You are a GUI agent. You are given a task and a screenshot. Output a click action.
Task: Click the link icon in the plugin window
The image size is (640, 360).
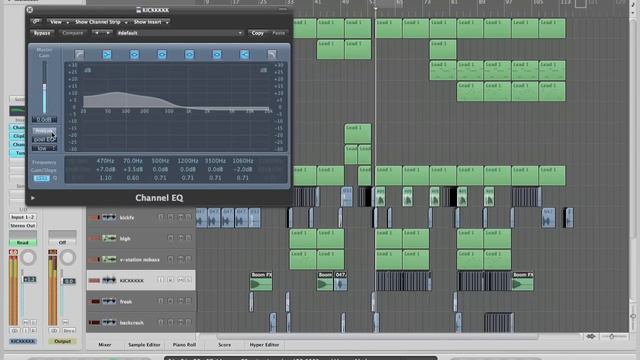(x=36, y=22)
